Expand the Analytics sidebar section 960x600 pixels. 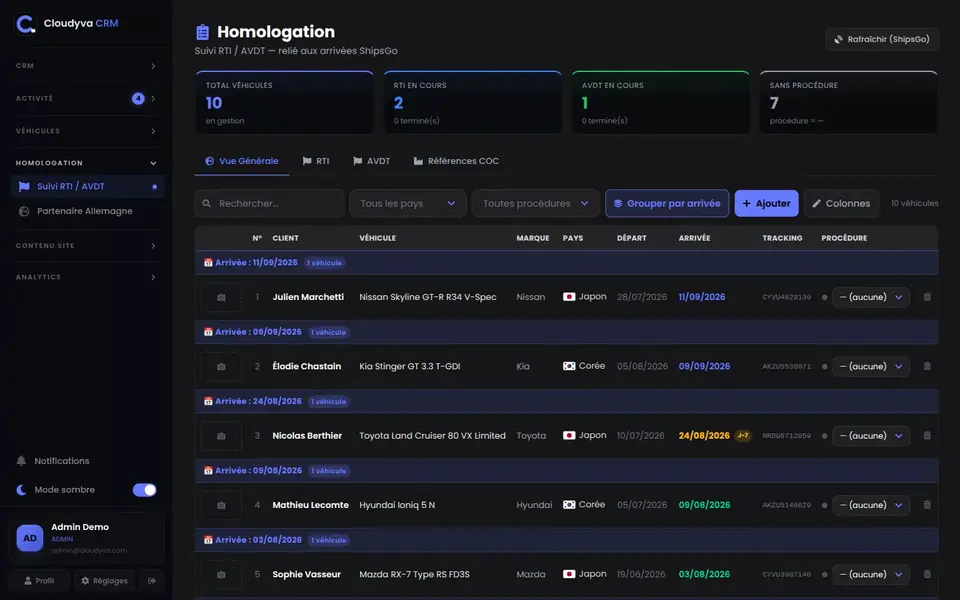(x=86, y=277)
